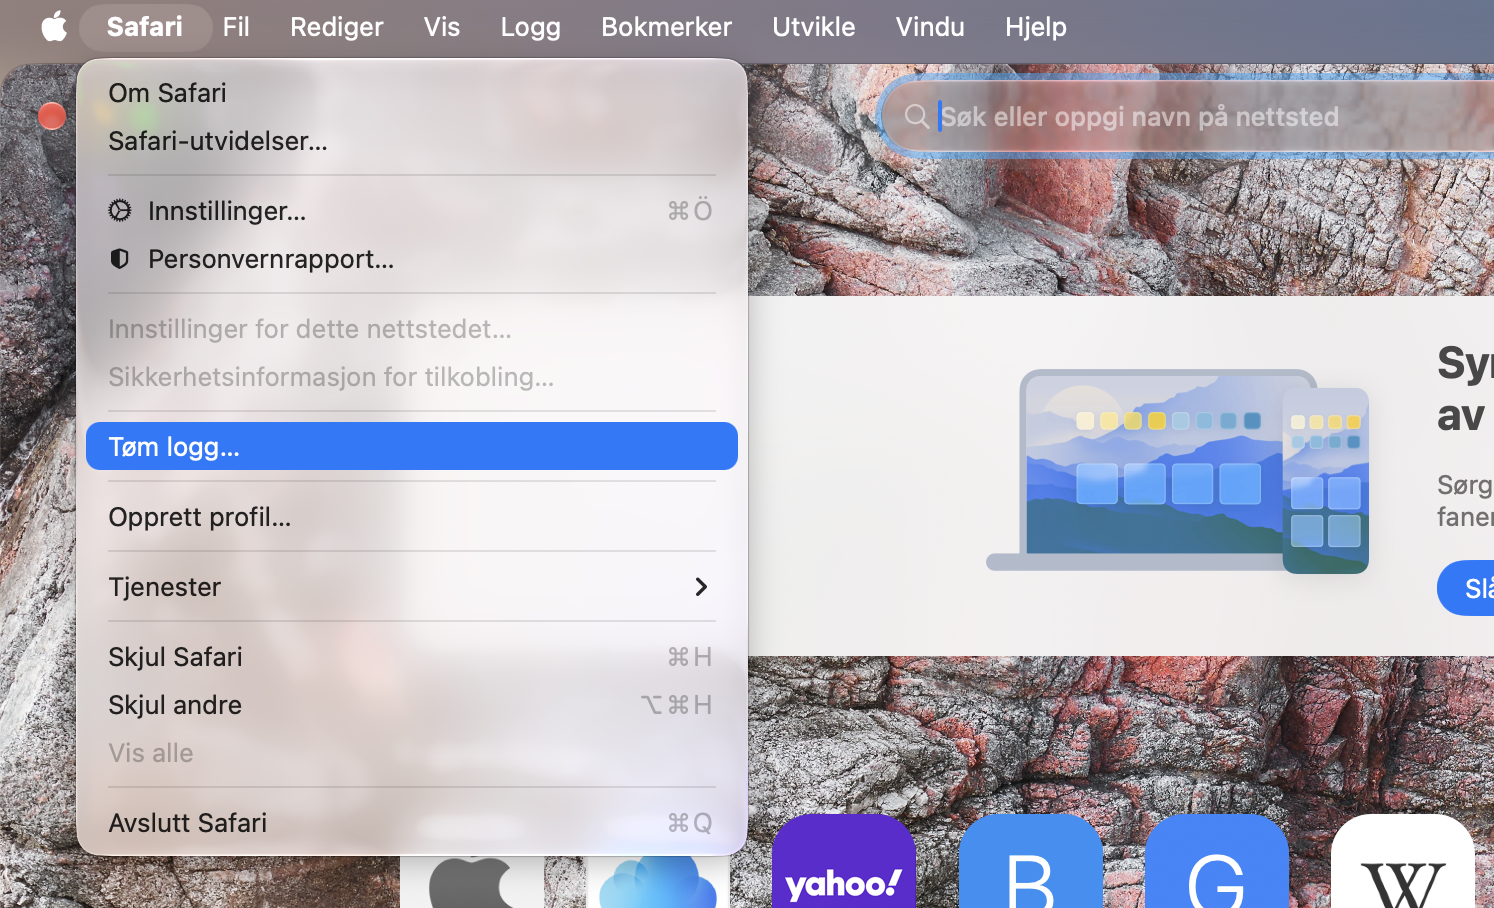Viewport: 1494px width, 908px height.
Task: Open the Tjenester menu entry
Action: click(x=412, y=587)
